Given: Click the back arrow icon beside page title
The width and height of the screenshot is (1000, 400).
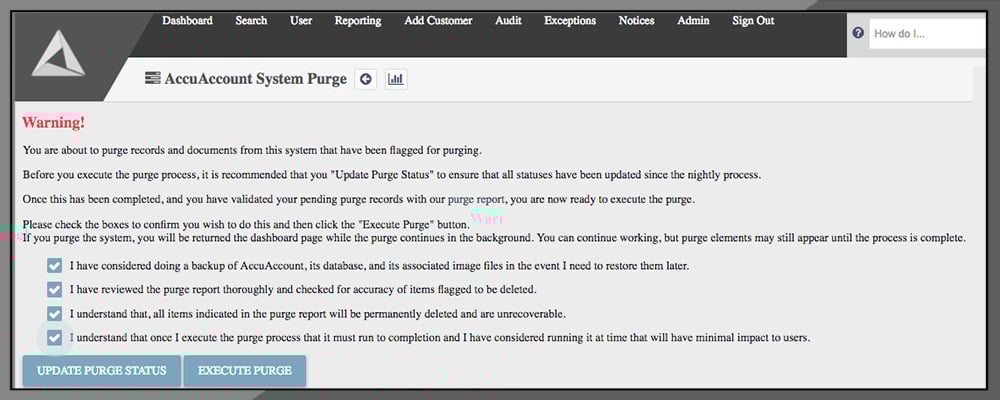Looking at the screenshot, I should click(366, 79).
